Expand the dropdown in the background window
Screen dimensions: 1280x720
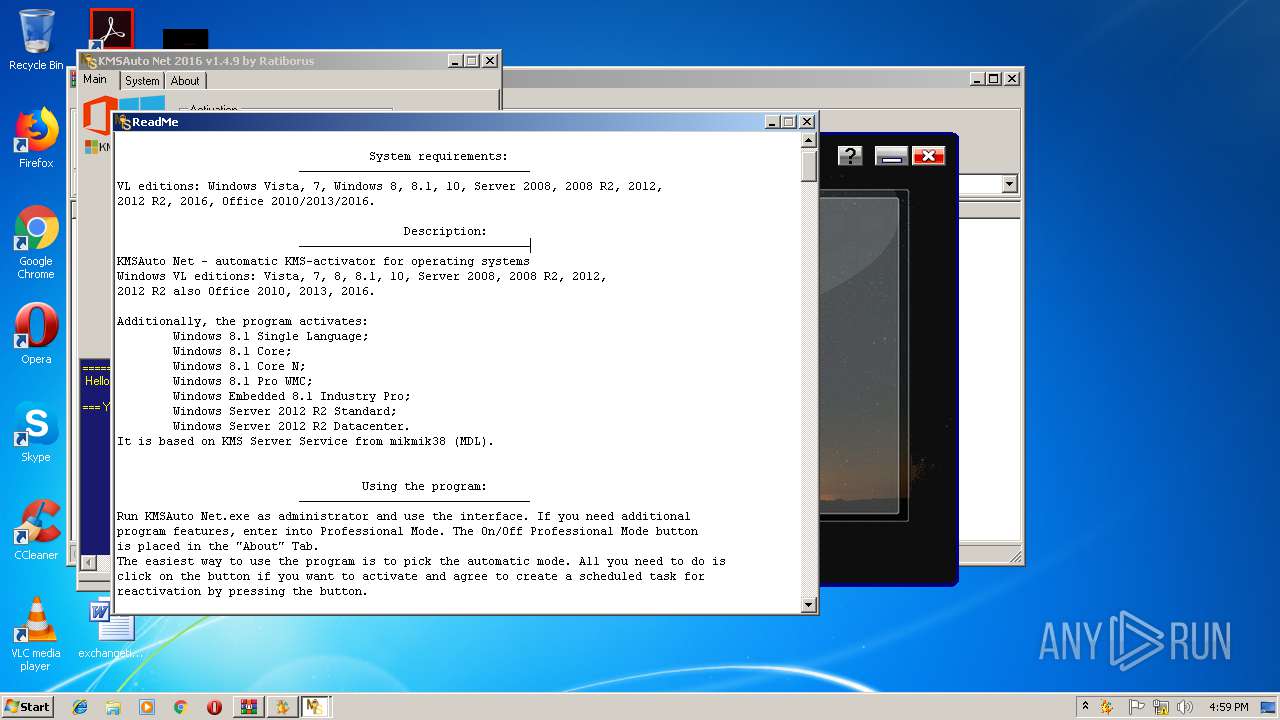pyautogui.click(x=1009, y=184)
